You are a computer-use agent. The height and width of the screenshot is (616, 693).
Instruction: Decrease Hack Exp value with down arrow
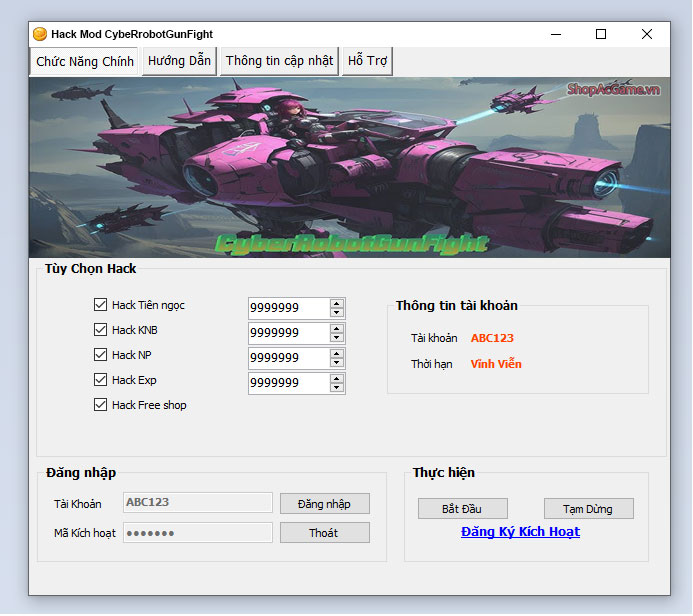click(337, 388)
